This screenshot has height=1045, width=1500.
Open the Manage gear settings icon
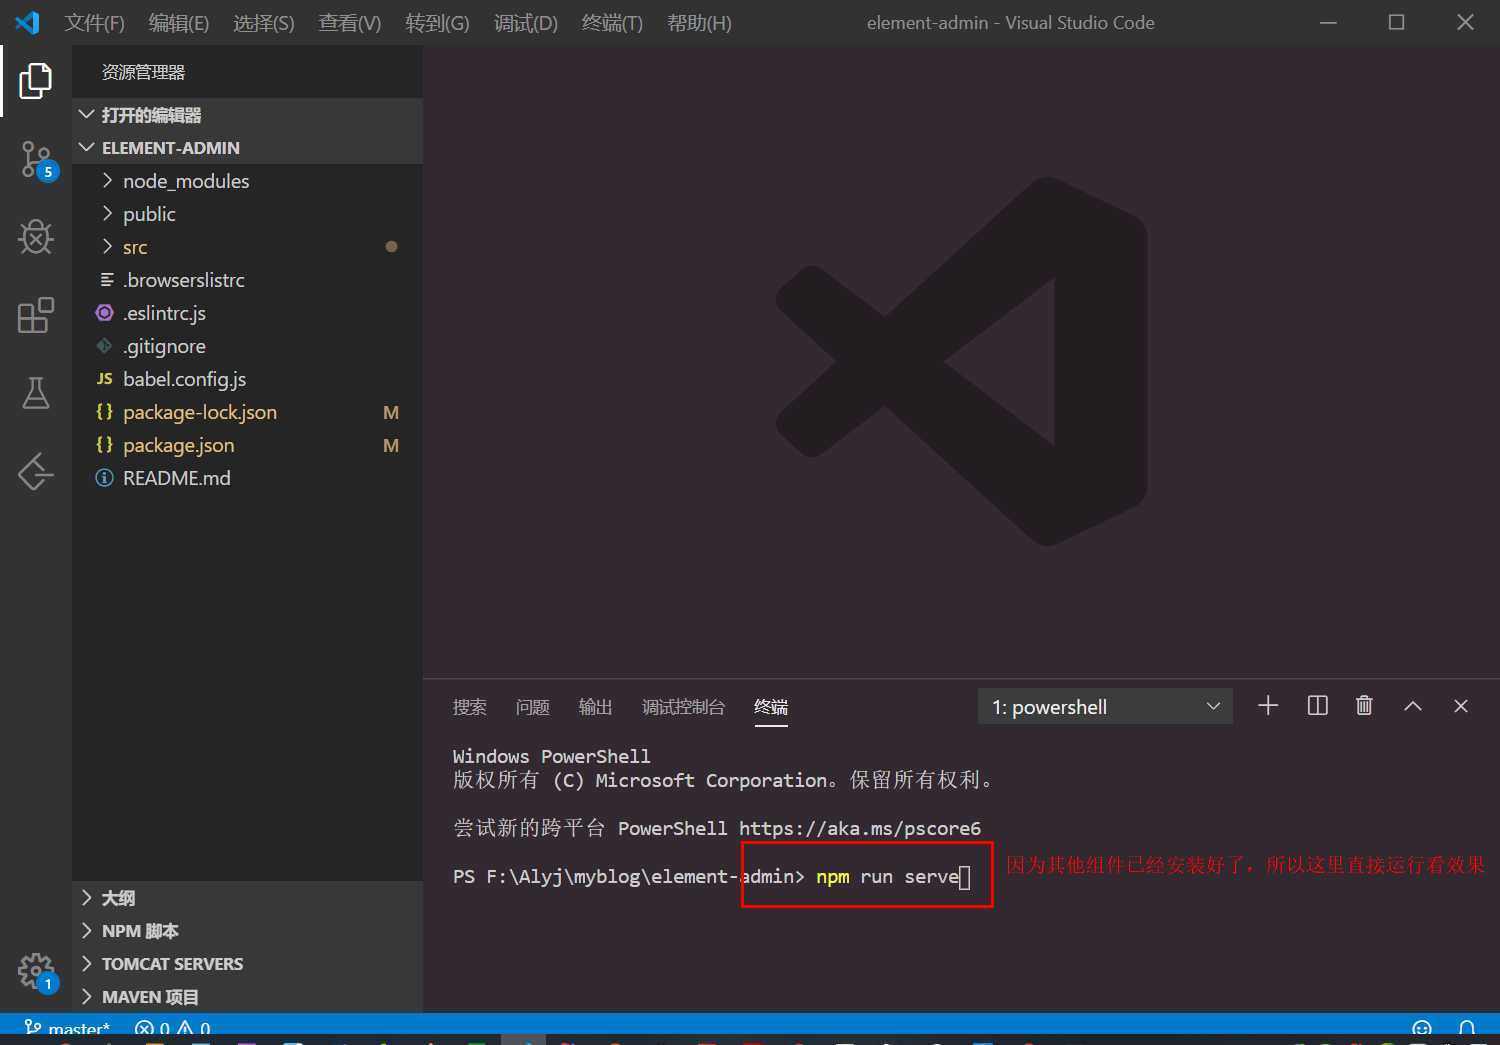coord(38,971)
